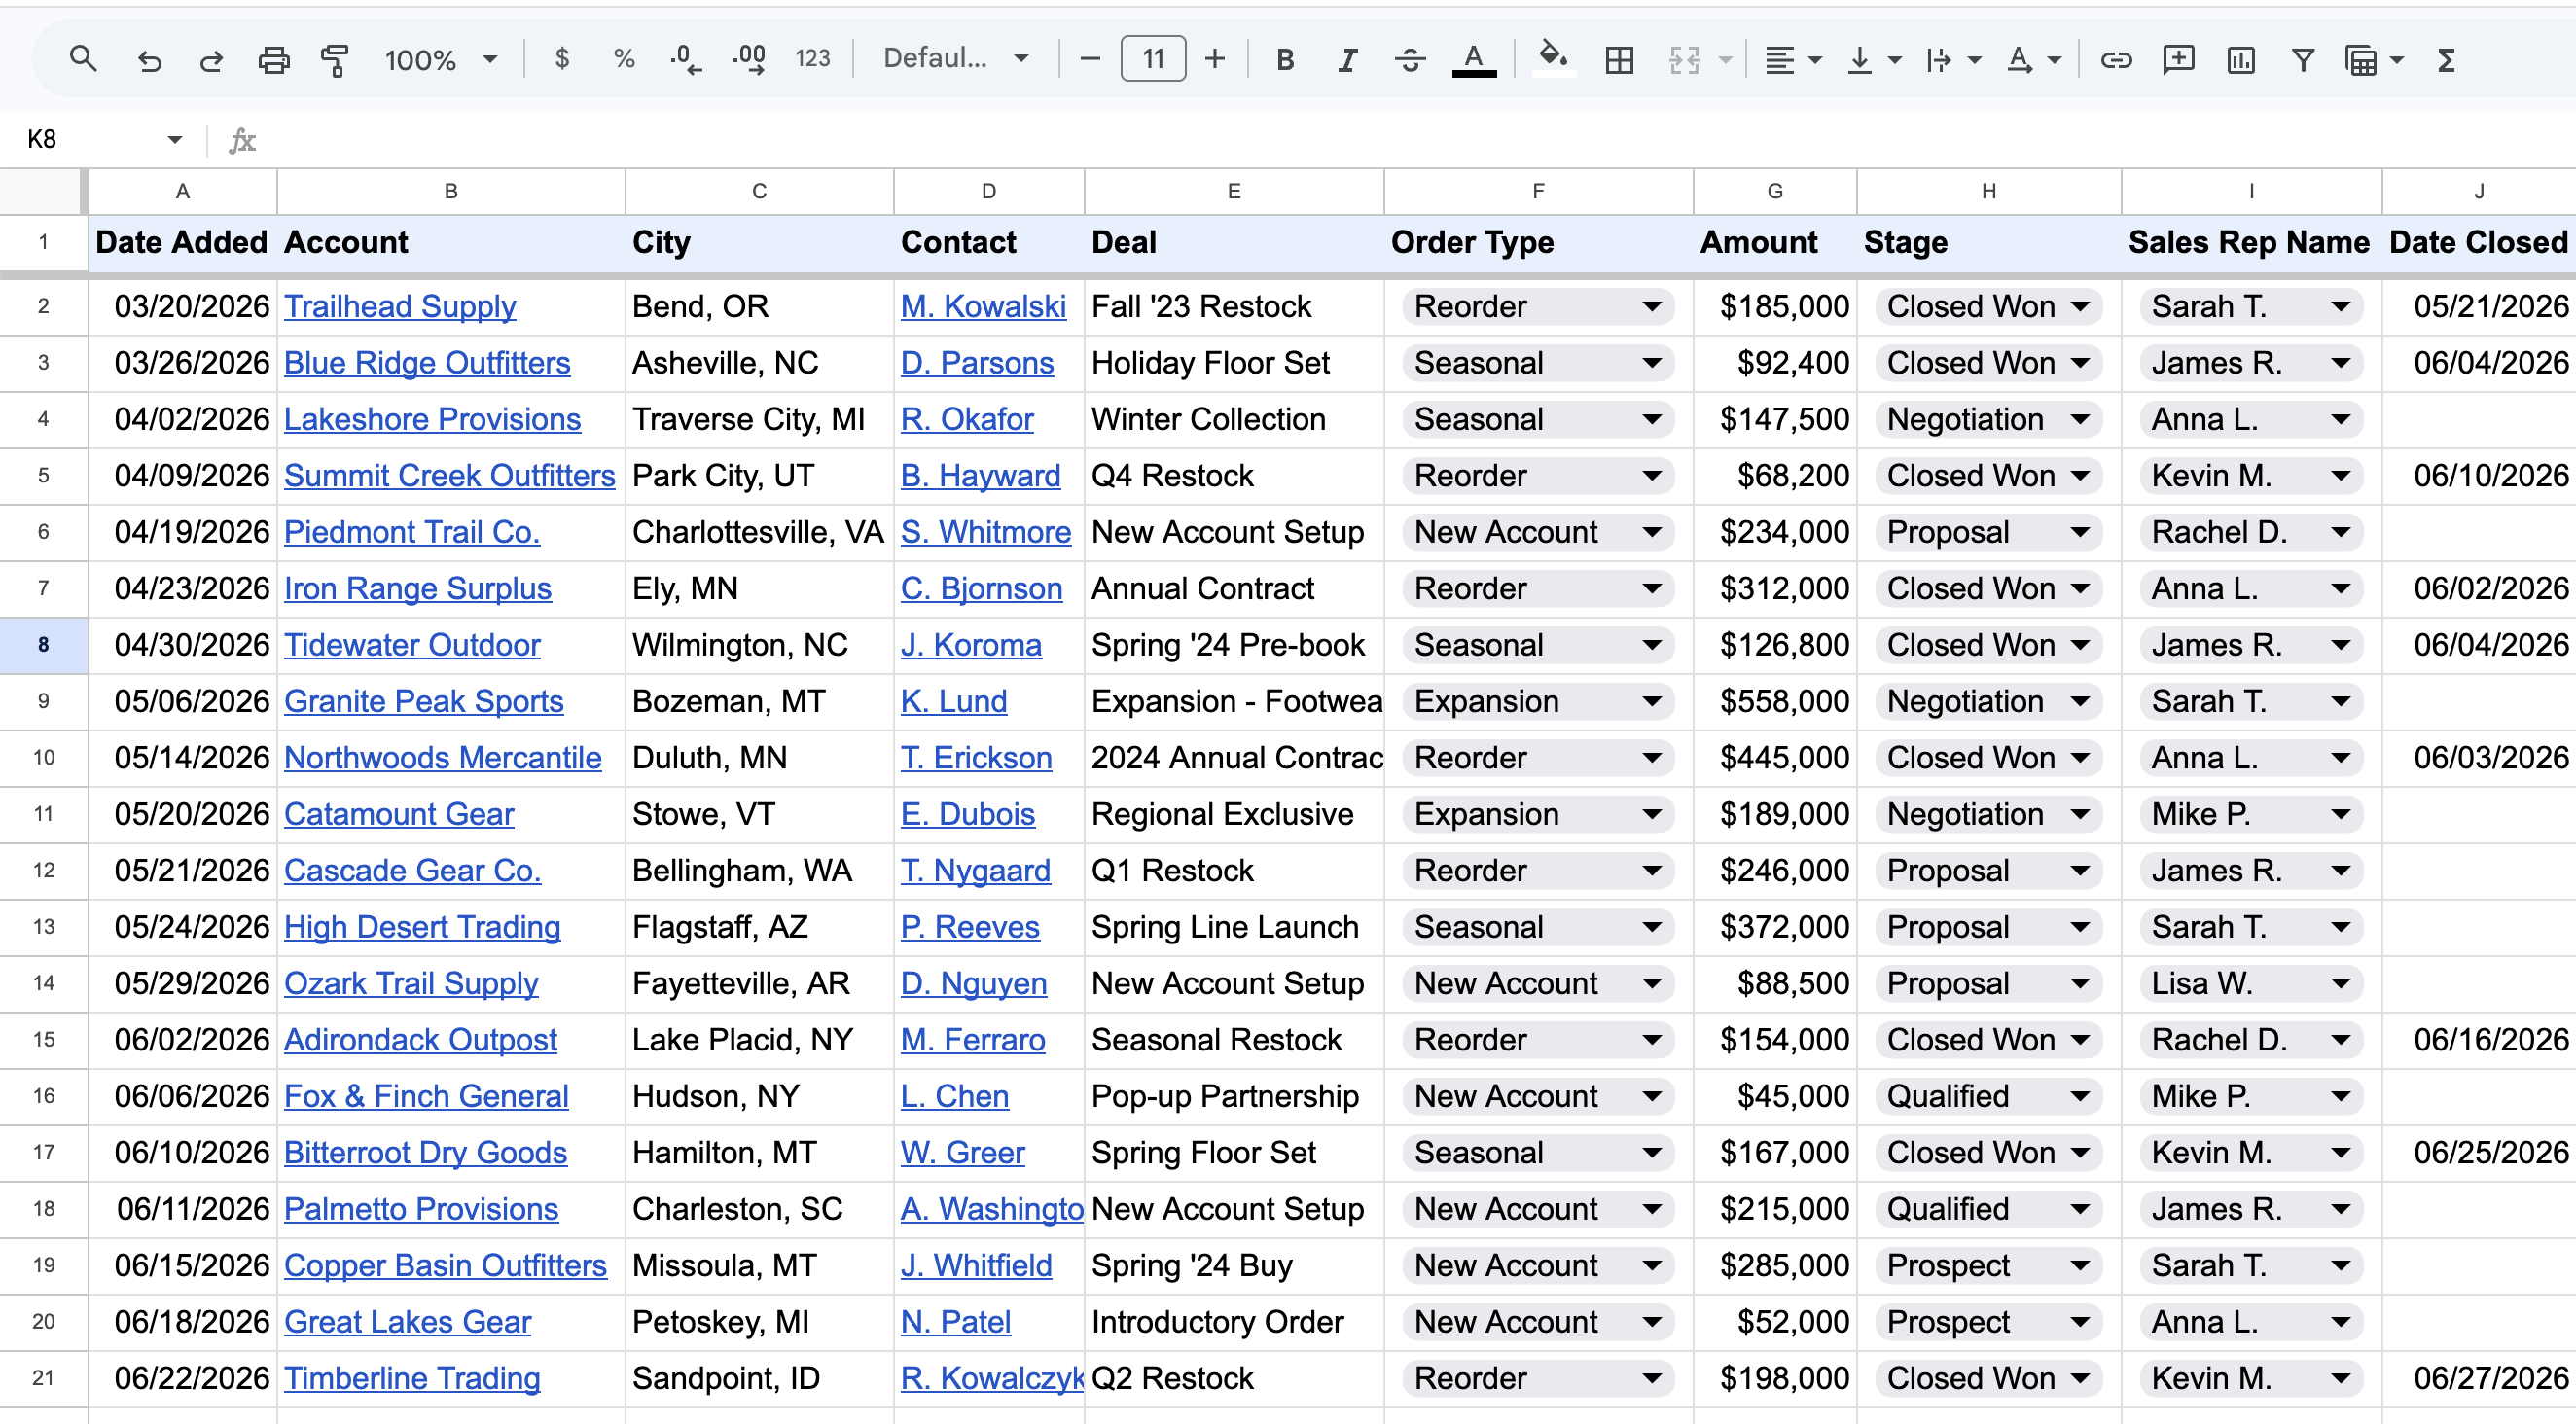
Task: Increase font size
Action: pos(1215,59)
